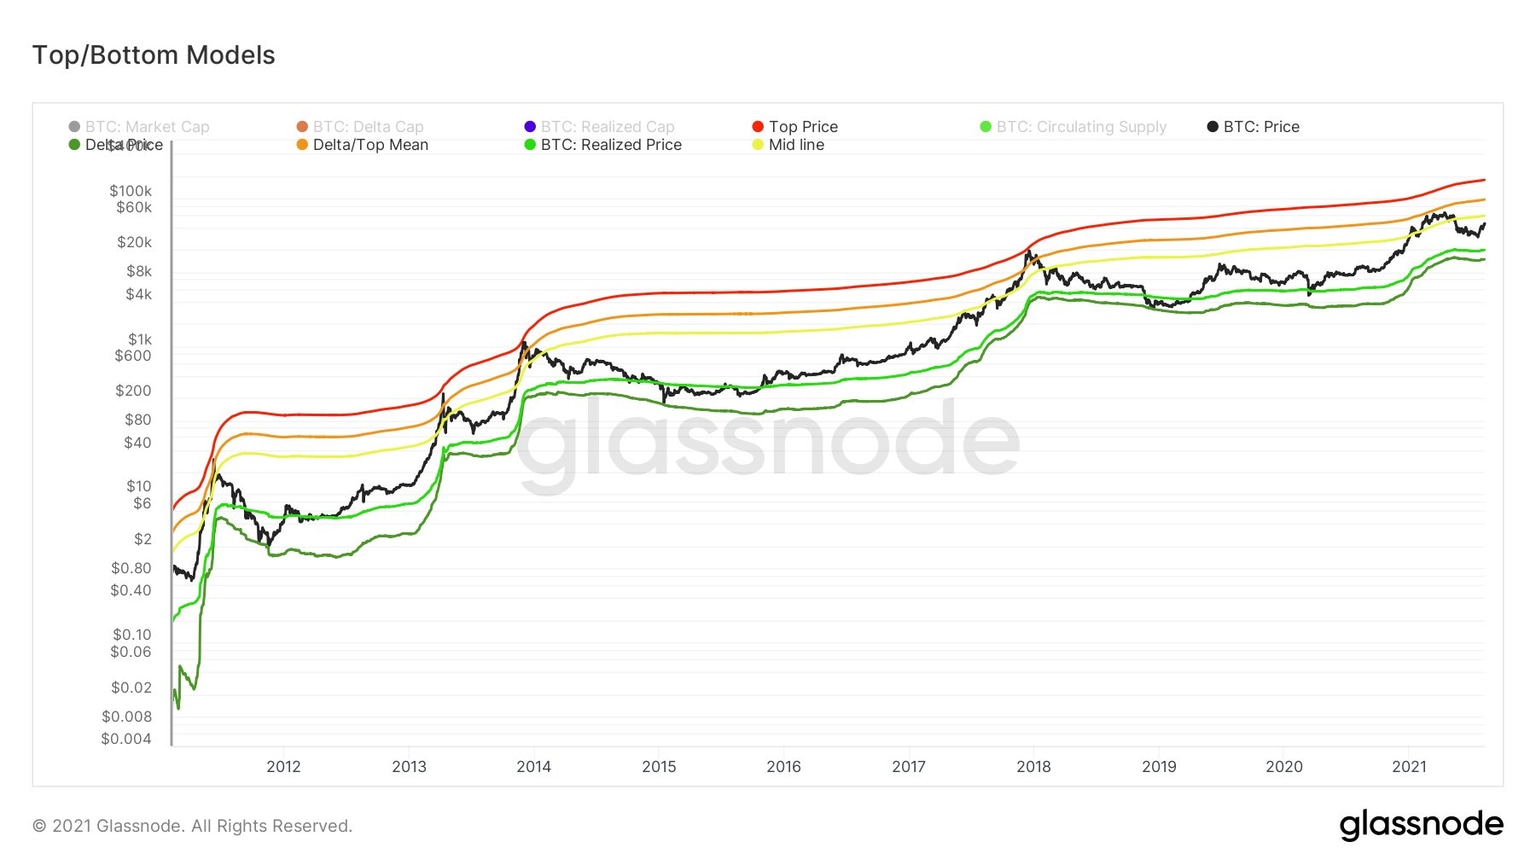Viewport: 1536px width, 864px height.
Task: Click the Top/Bottom Models chart title
Action: [153, 55]
